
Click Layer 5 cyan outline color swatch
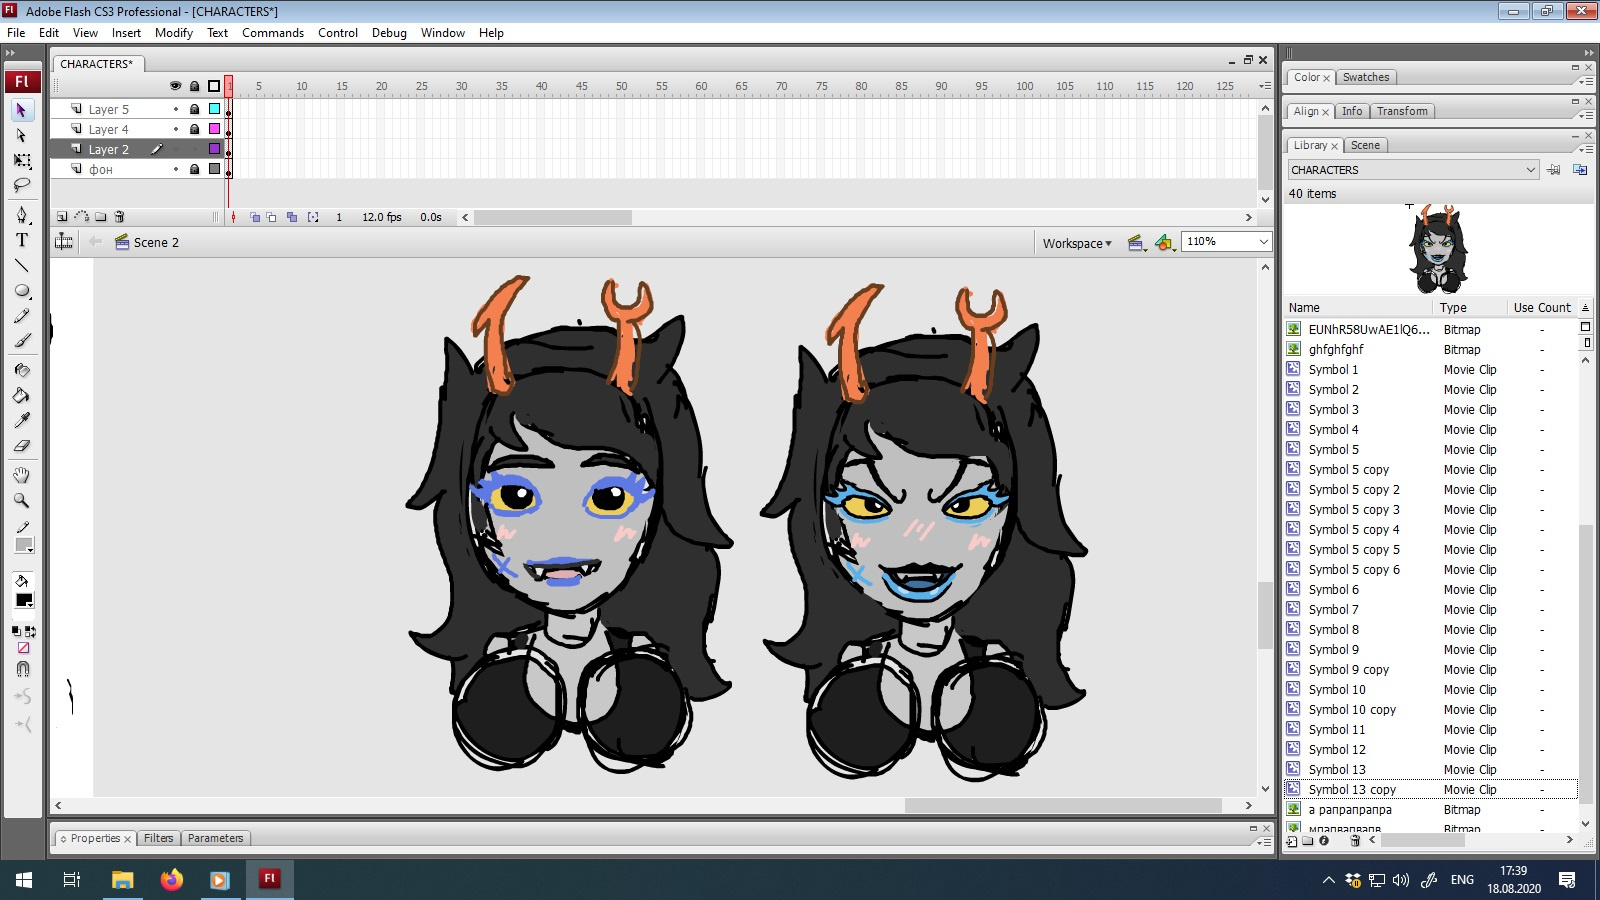point(214,109)
